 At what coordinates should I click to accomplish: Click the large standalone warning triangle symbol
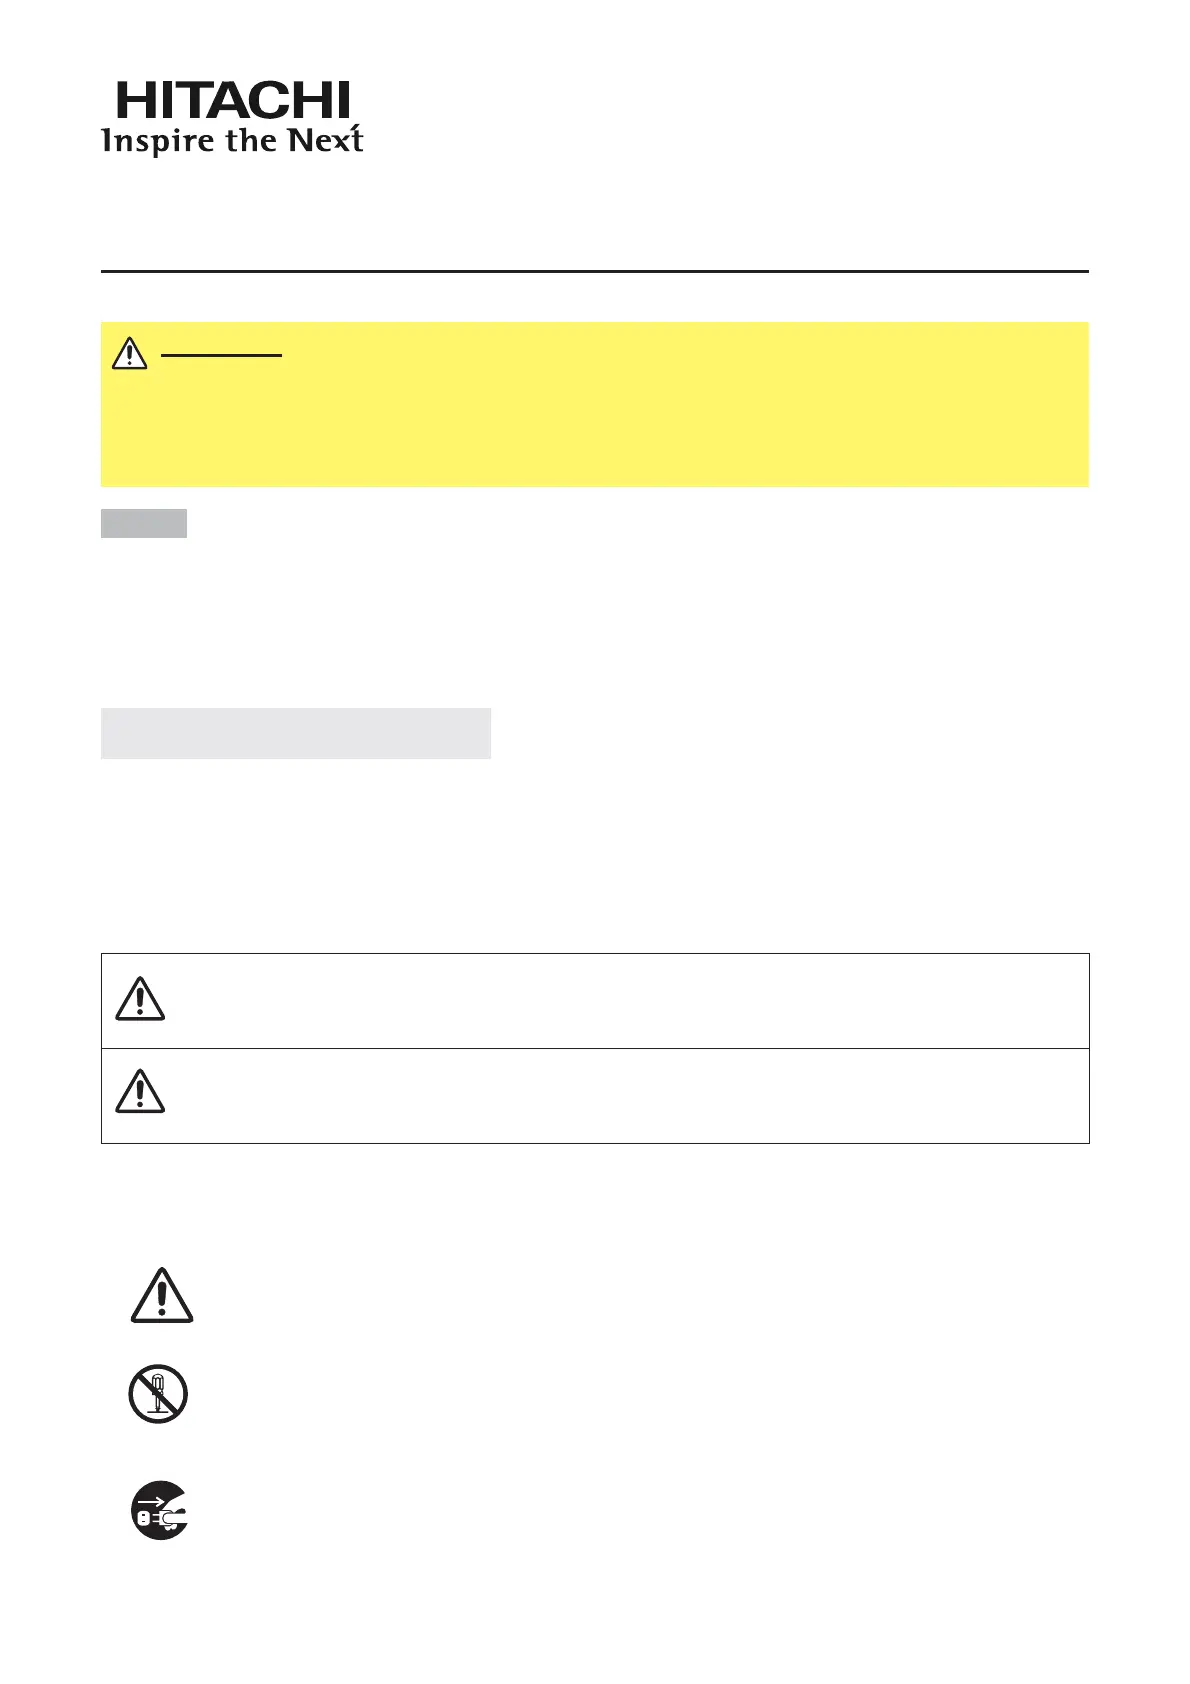point(161,1297)
